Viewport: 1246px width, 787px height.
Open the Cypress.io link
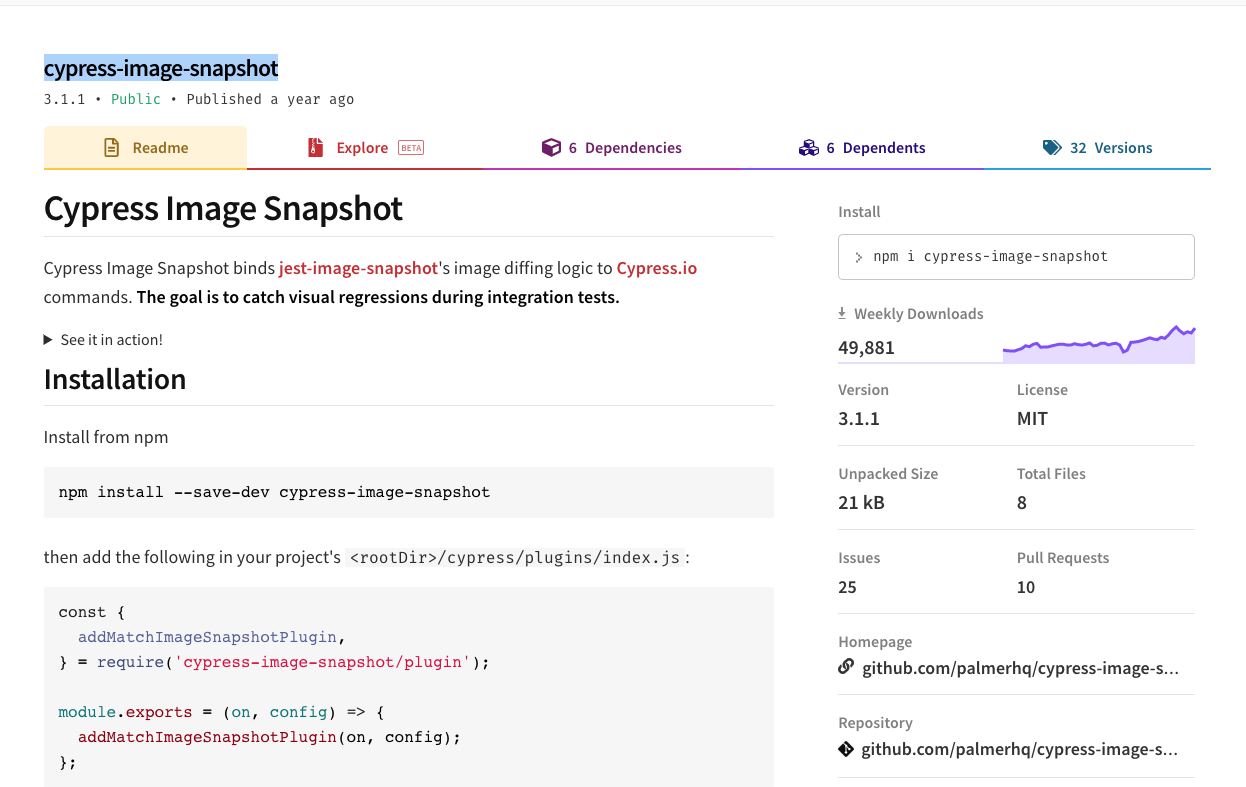point(657,268)
